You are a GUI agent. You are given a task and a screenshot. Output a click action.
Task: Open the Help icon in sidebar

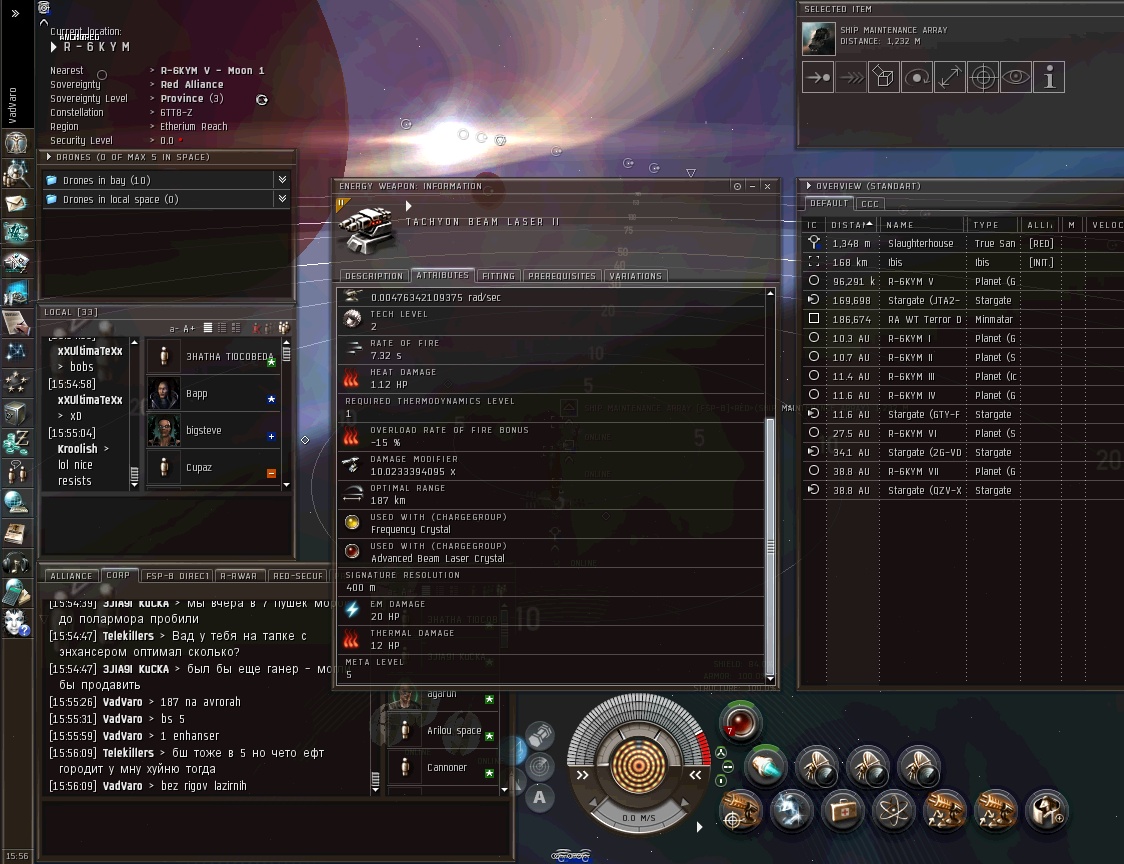coord(16,622)
